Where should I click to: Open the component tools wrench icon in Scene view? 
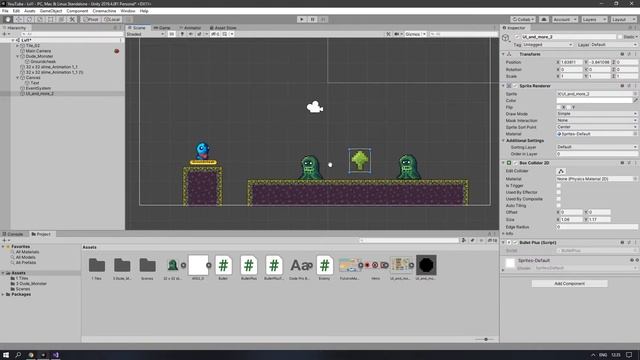coord(388,34)
